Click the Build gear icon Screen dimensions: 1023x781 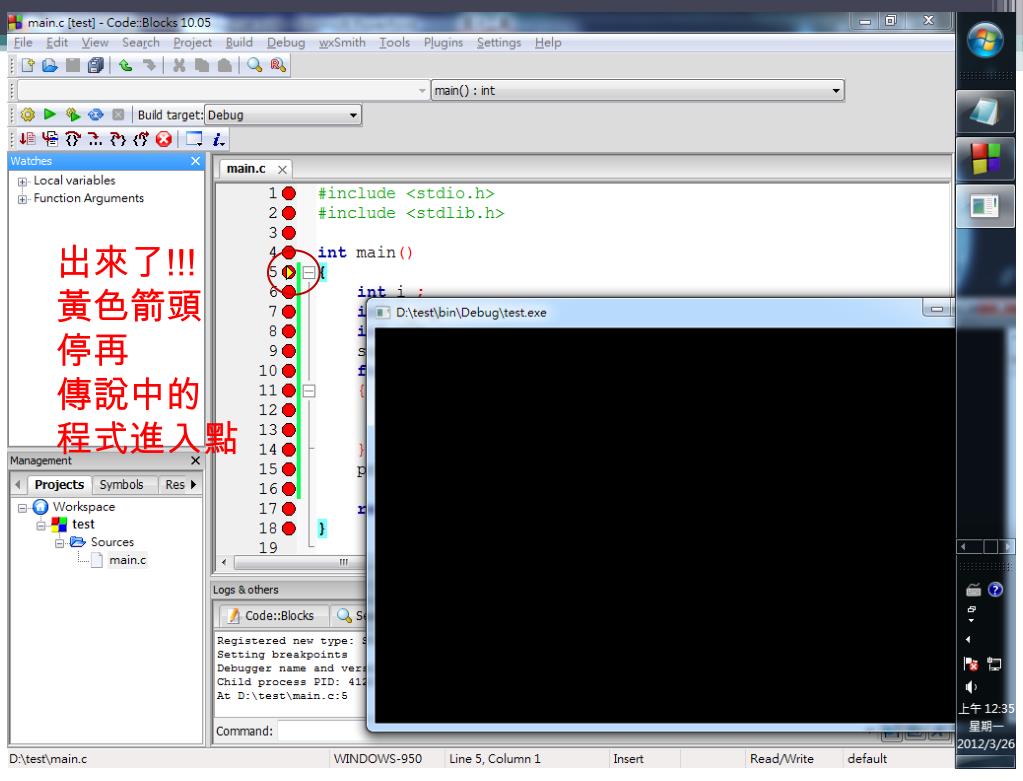click(x=27, y=115)
